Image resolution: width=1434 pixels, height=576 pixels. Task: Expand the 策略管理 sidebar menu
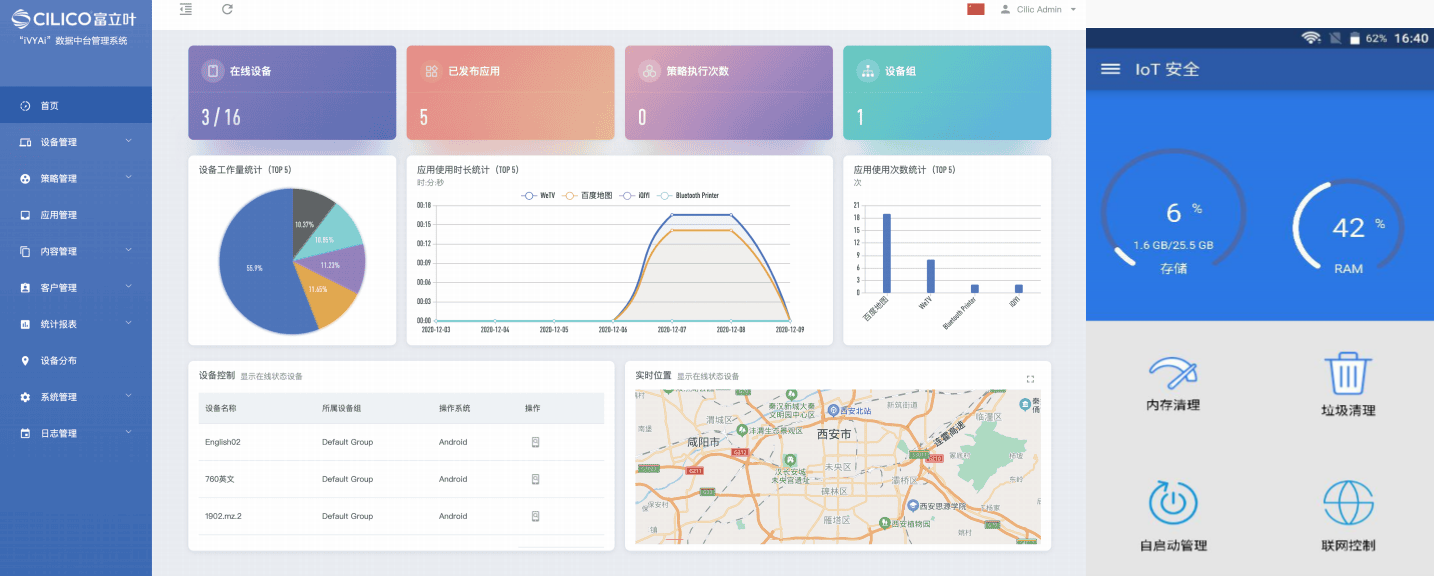[76, 179]
